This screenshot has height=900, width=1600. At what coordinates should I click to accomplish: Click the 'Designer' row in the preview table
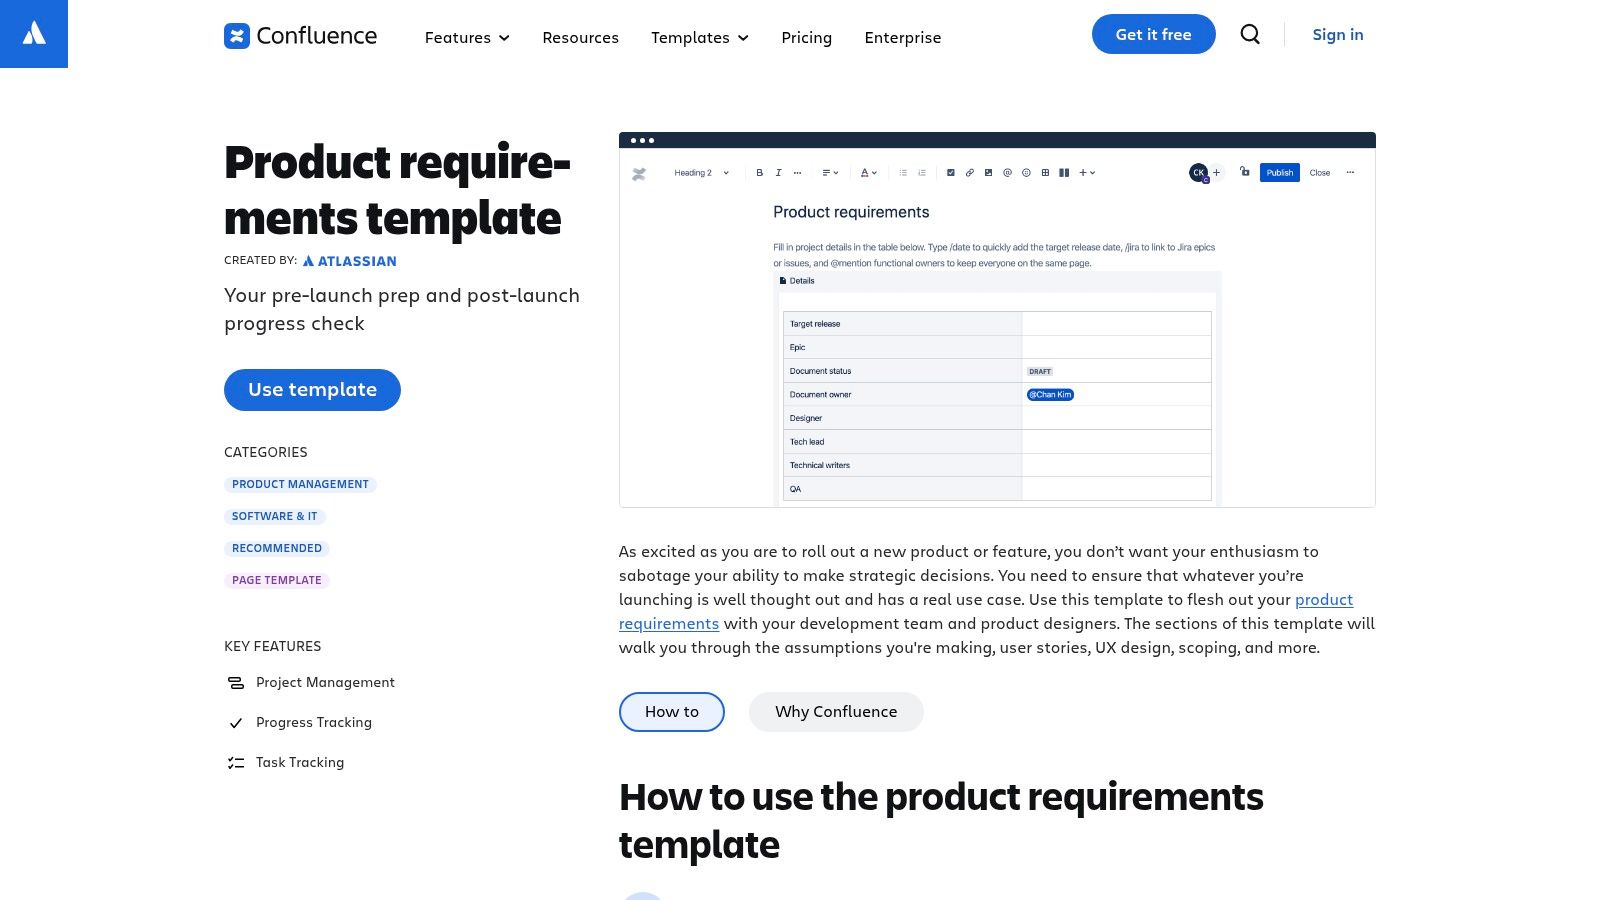tap(997, 418)
